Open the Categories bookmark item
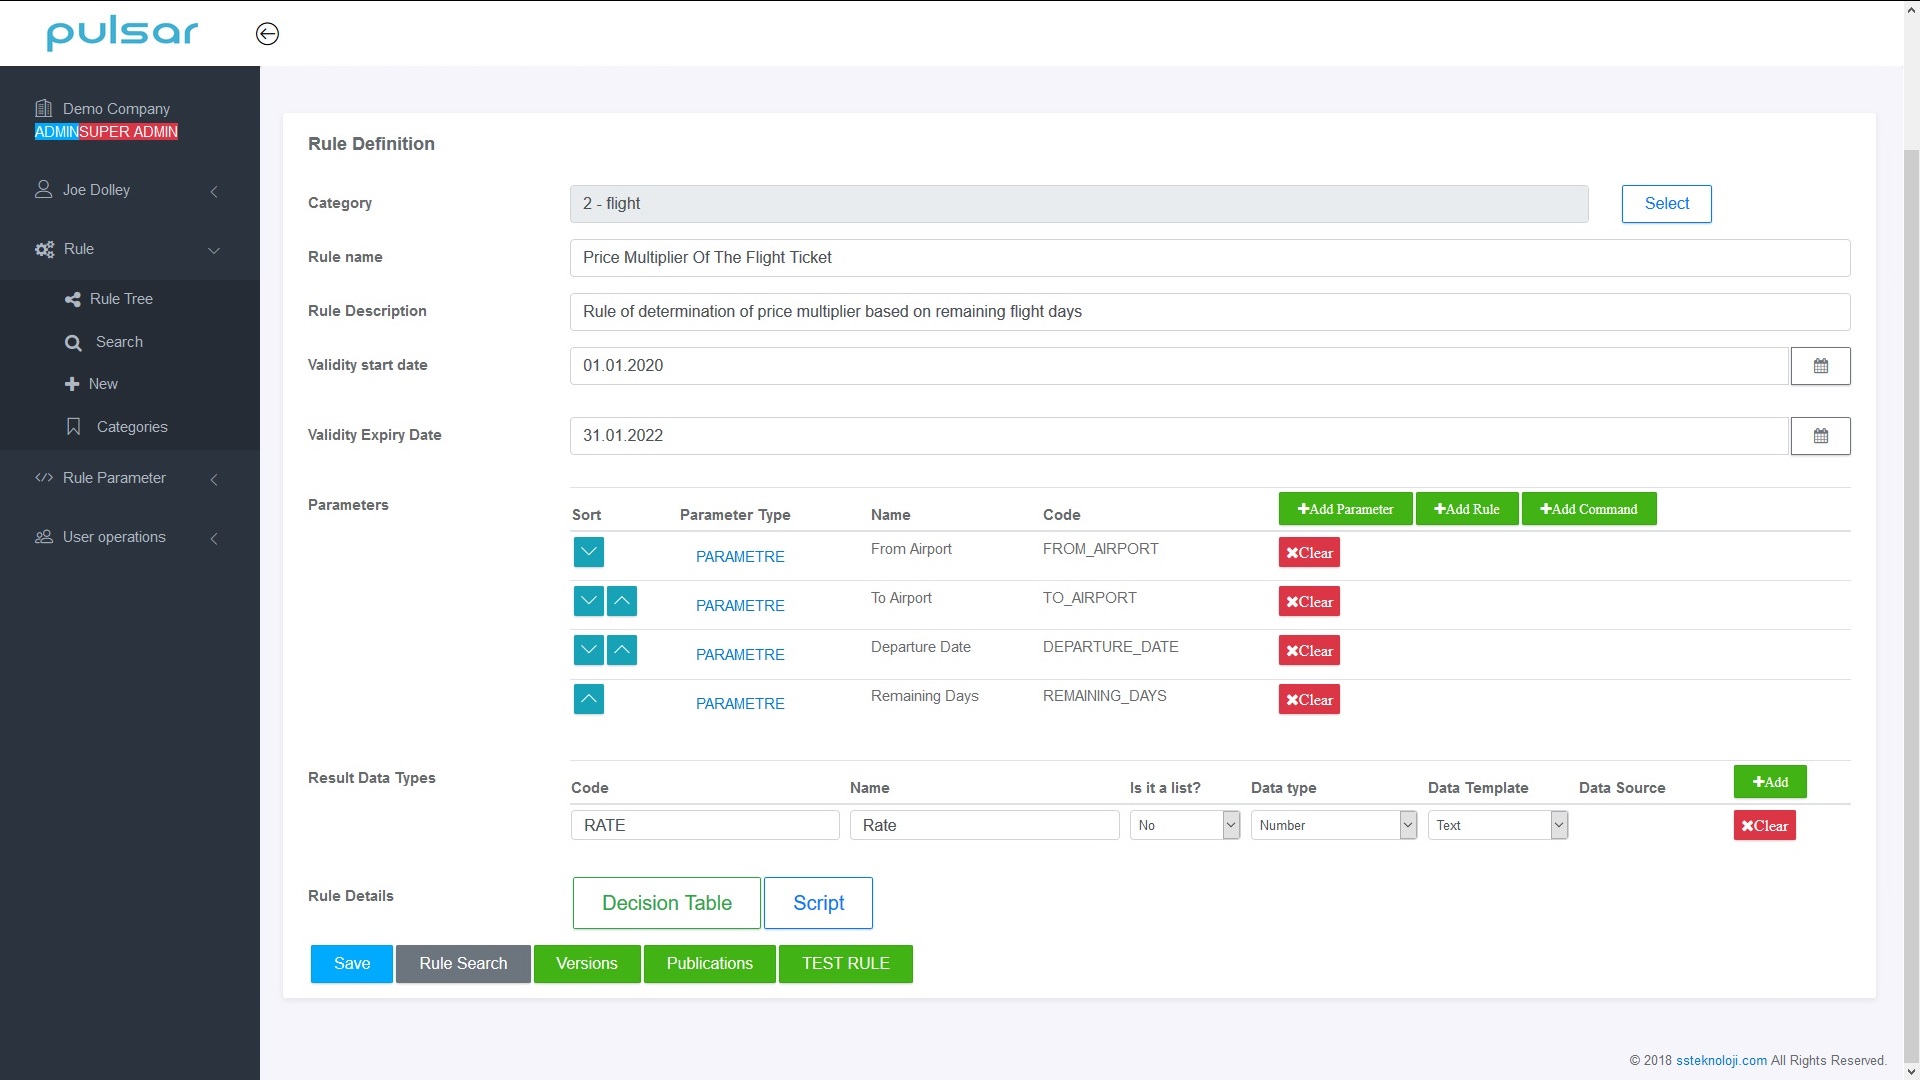 click(131, 427)
